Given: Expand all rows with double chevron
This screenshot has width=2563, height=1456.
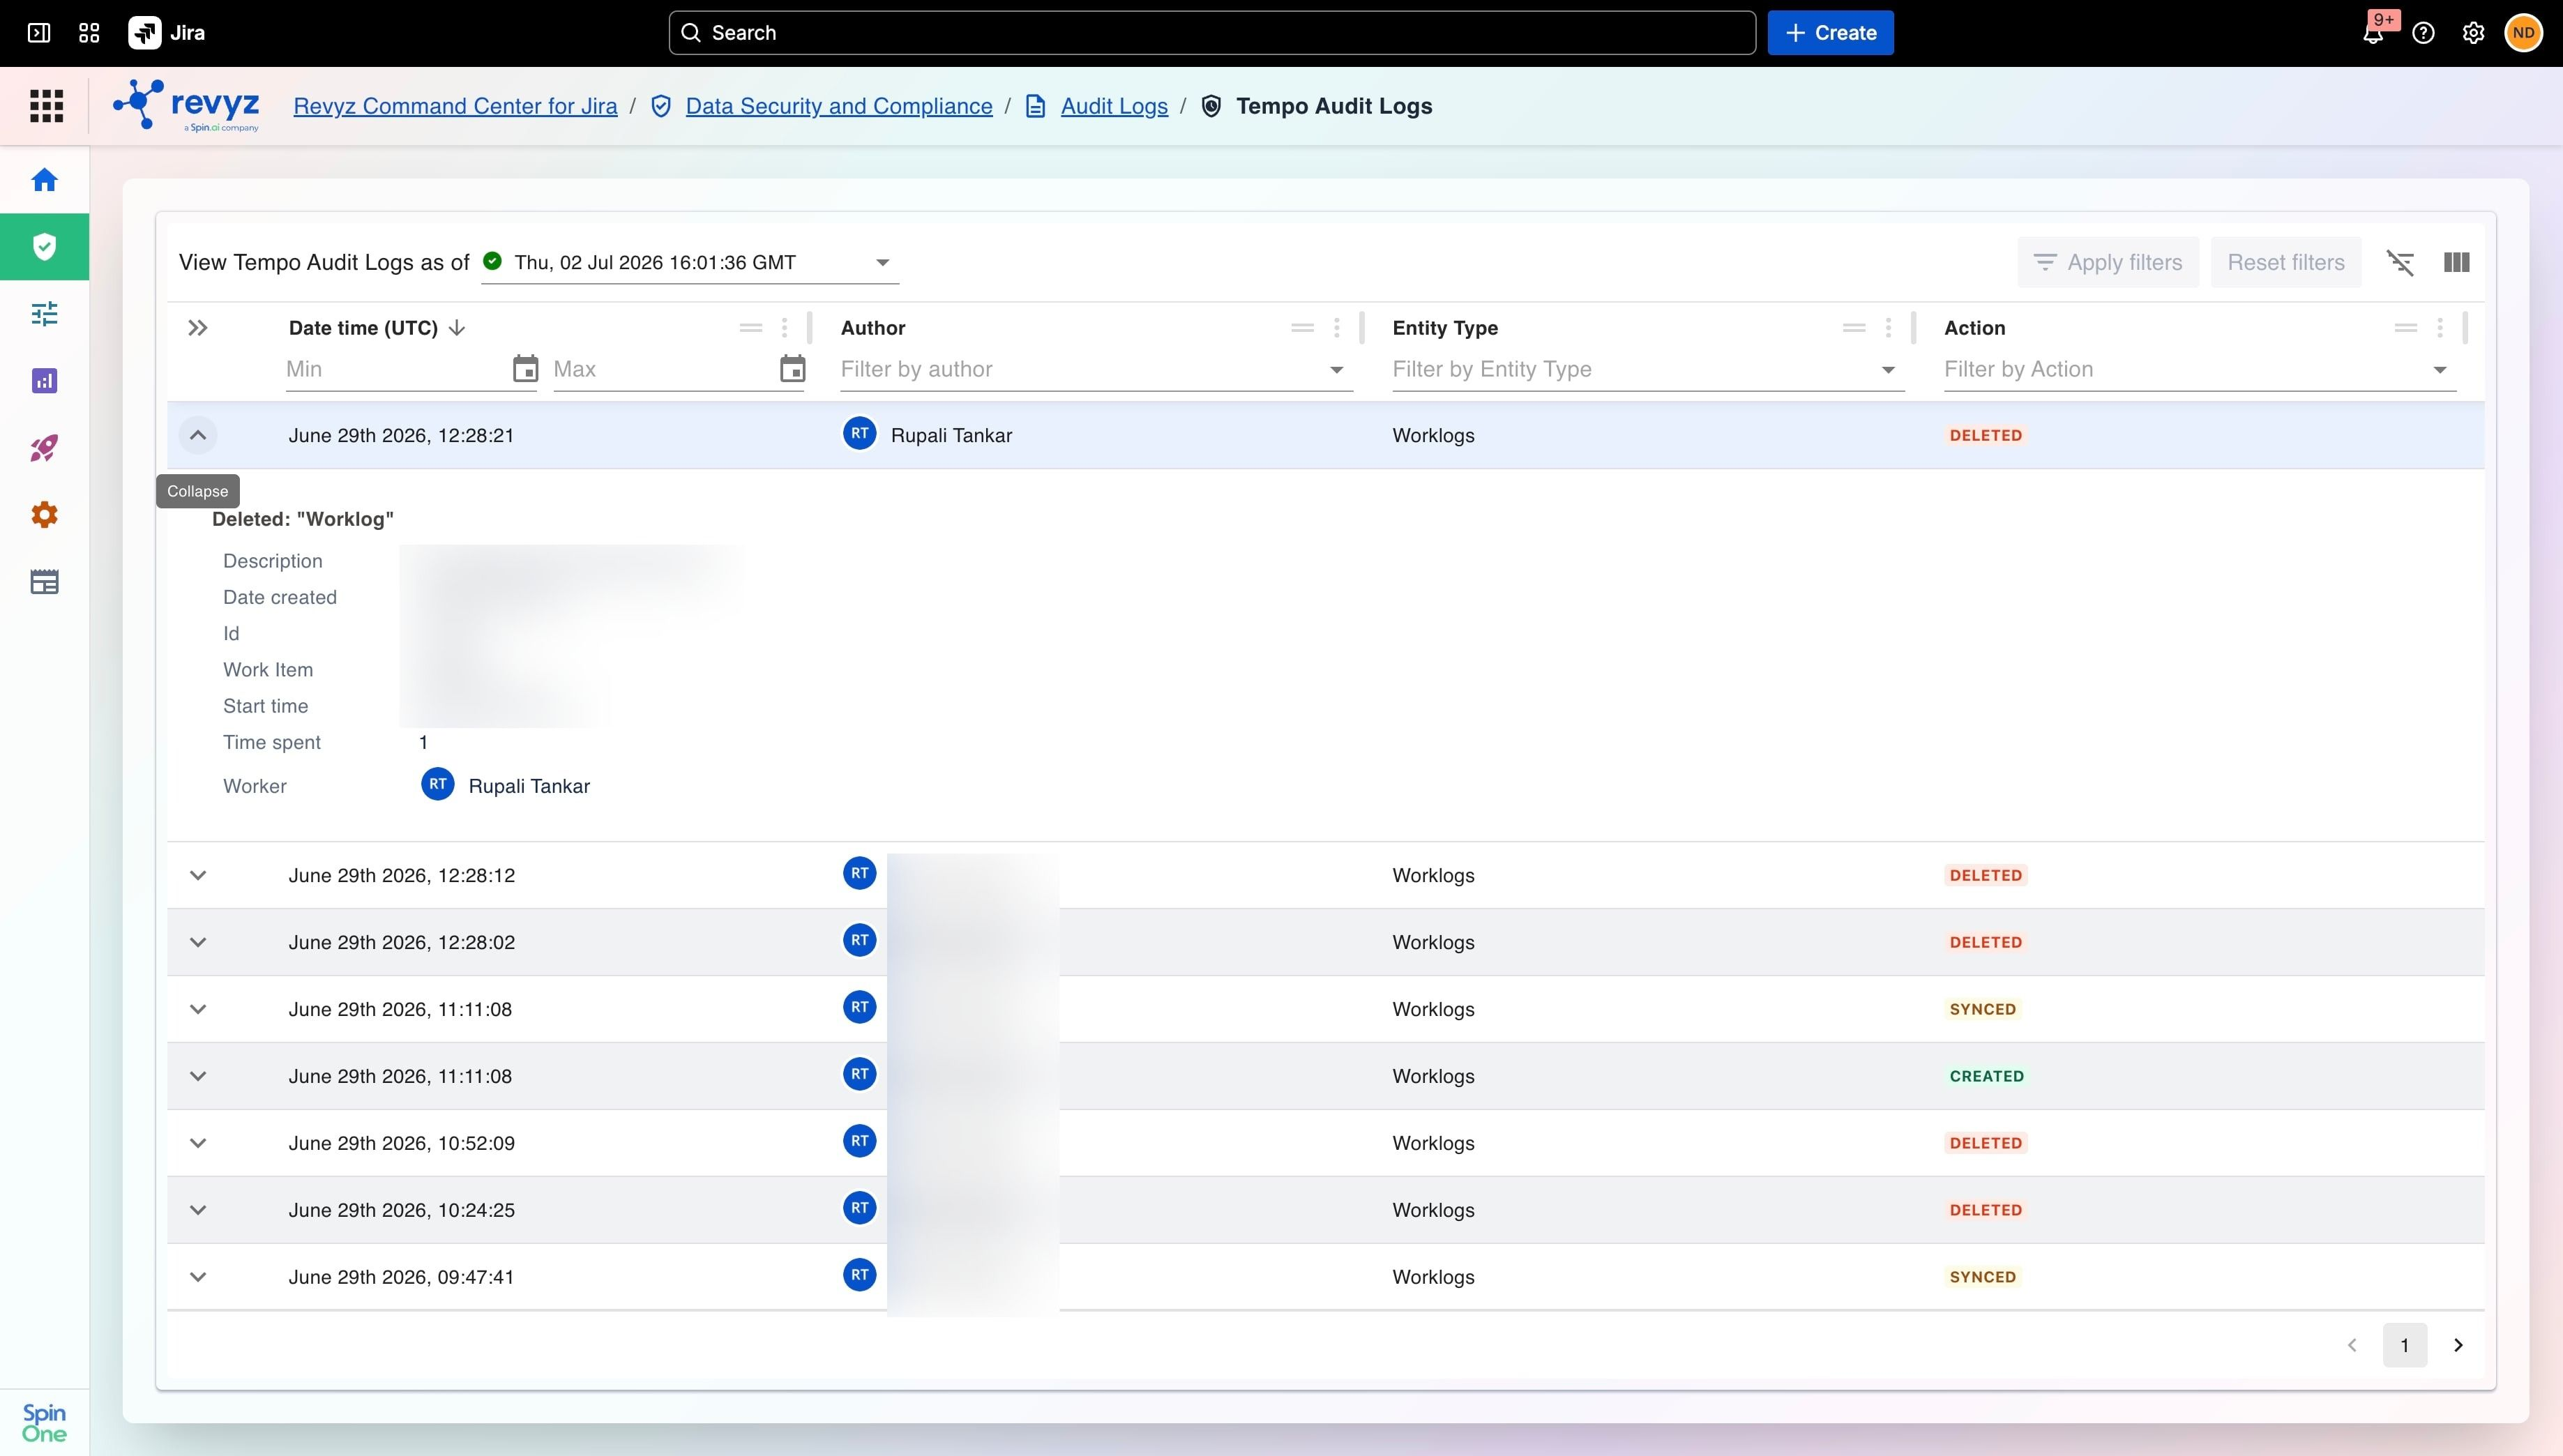Looking at the screenshot, I should (x=198, y=328).
